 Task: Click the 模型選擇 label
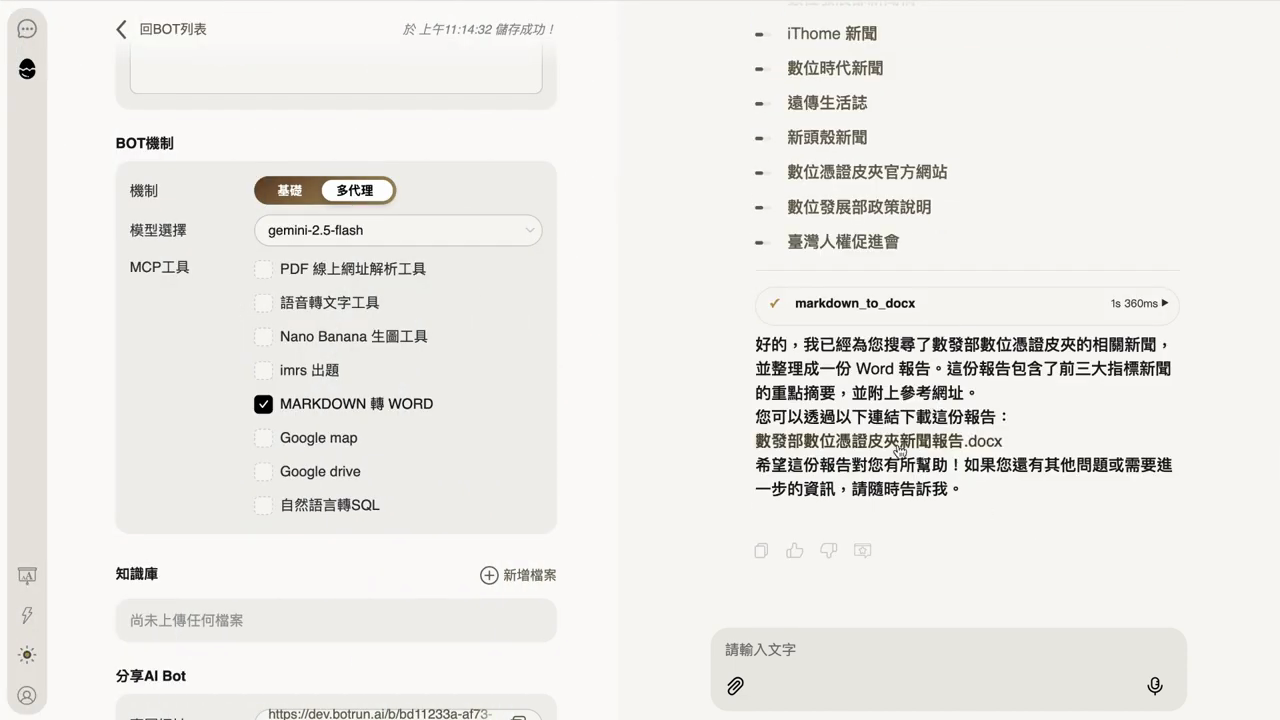point(158,230)
